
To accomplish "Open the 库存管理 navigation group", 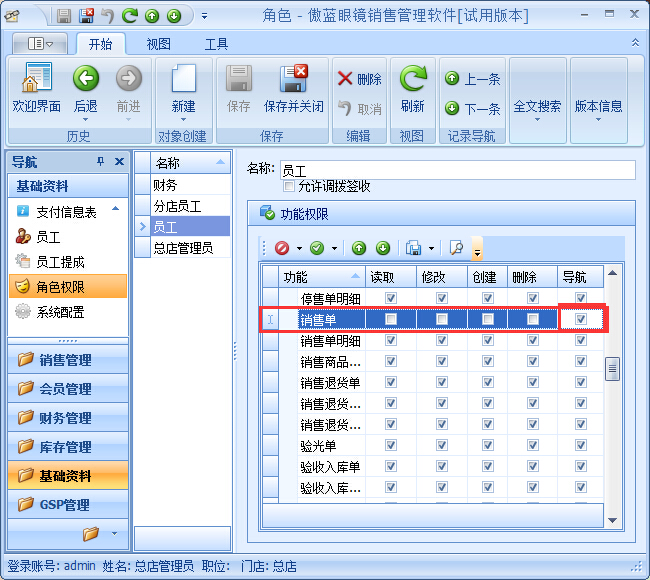I will (x=68, y=447).
